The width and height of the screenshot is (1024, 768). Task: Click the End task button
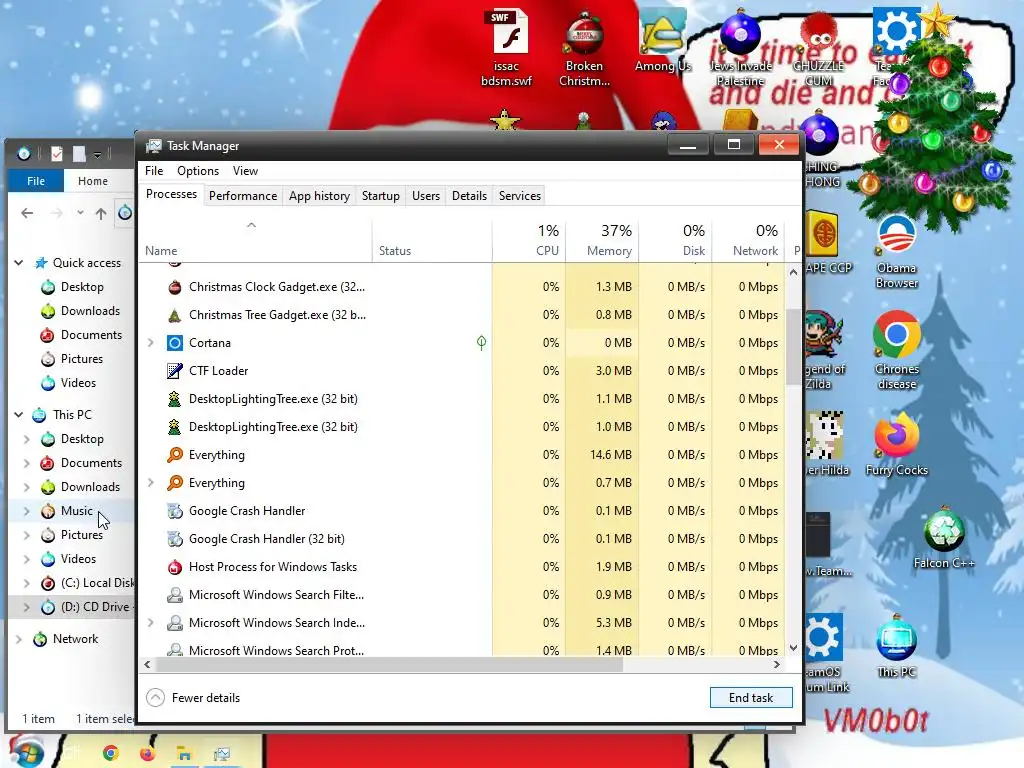pos(751,697)
